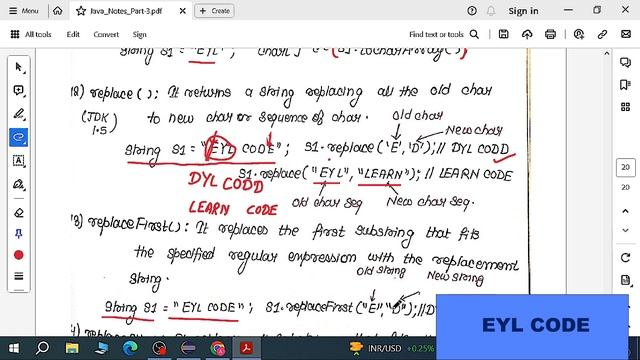This screenshot has height=360, width=640.
Task: Click Sign in
Action: (523, 11)
